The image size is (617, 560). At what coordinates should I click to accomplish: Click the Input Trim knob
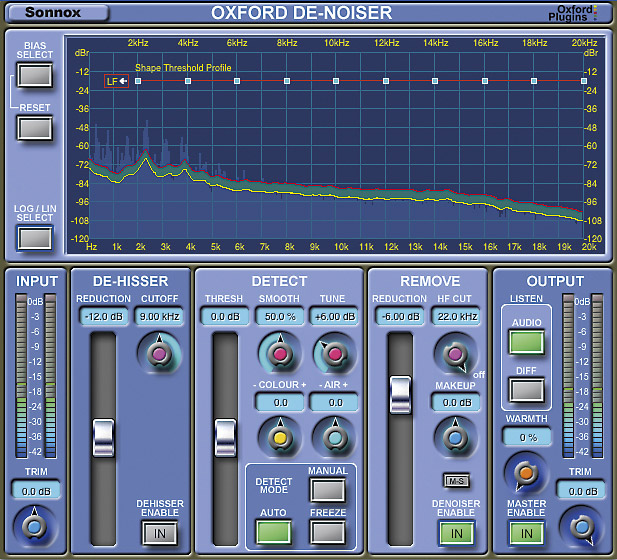point(34,527)
